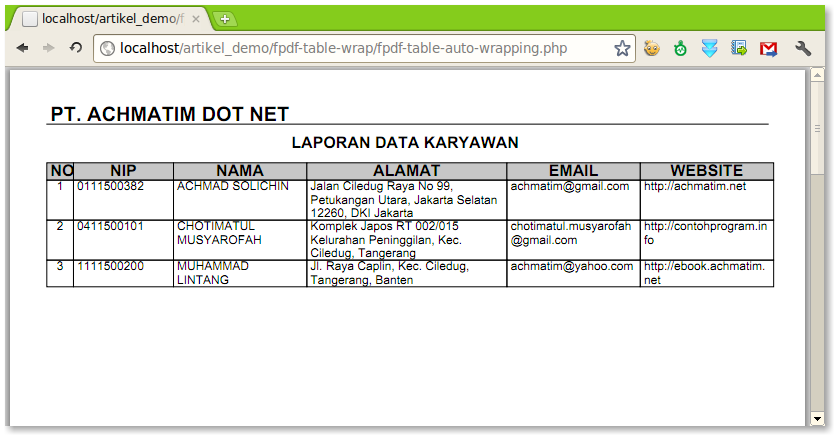Click the NAMA column header
The height and width of the screenshot is (435, 834).
coord(240,171)
